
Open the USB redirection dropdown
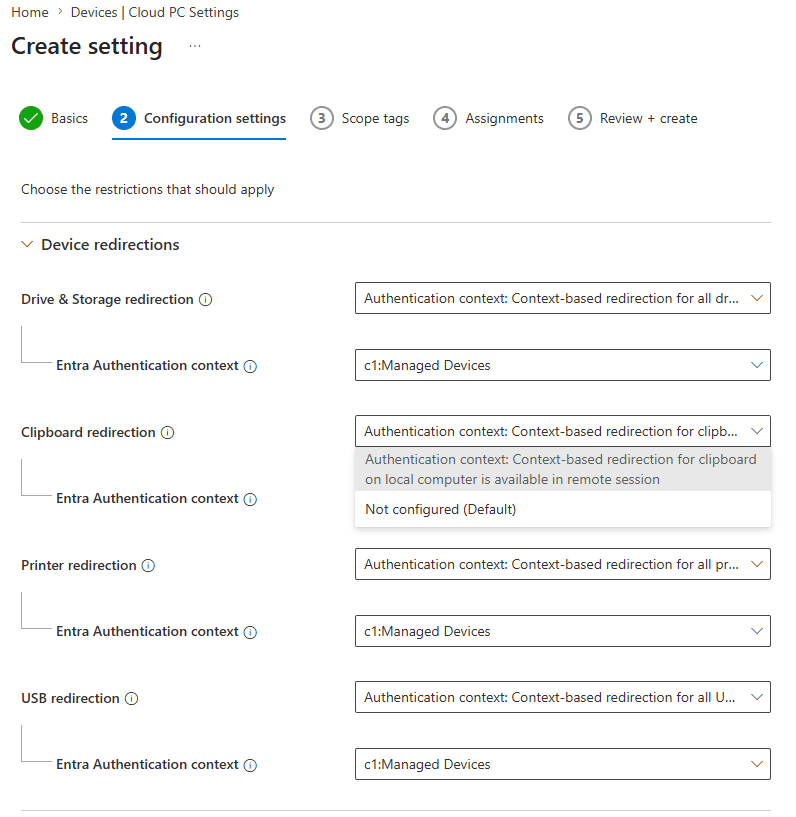(563, 697)
